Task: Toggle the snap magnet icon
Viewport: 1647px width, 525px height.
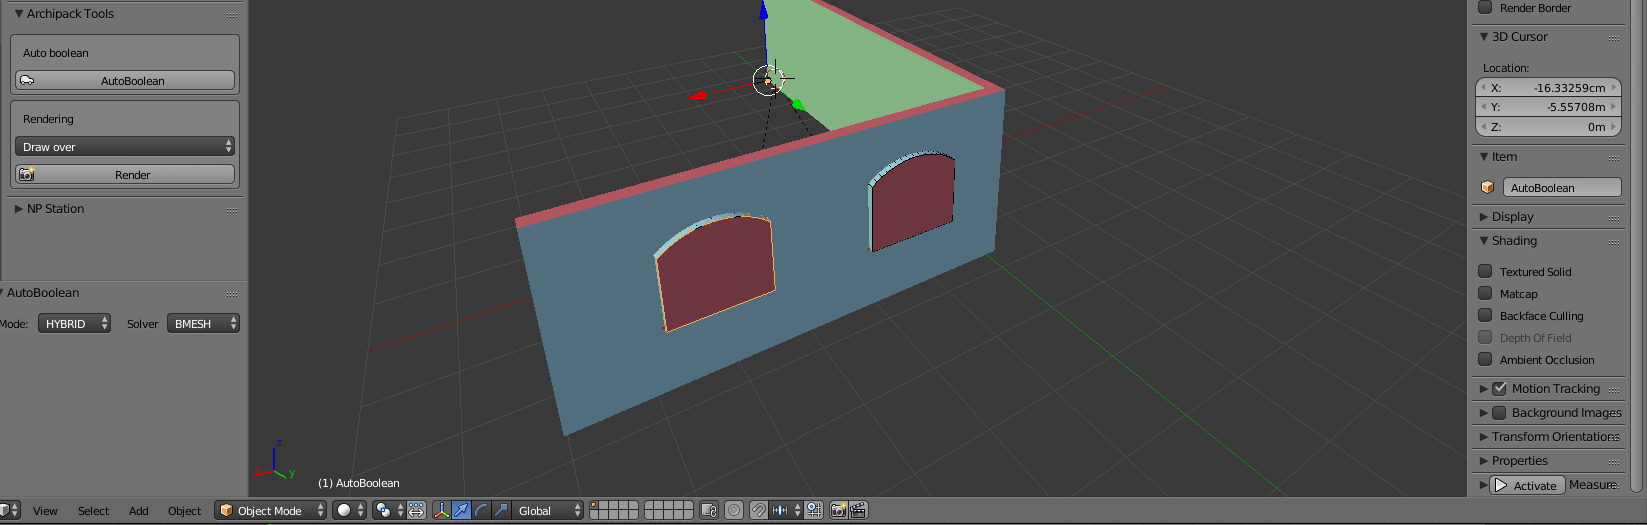Action: click(x=759, y=510)
